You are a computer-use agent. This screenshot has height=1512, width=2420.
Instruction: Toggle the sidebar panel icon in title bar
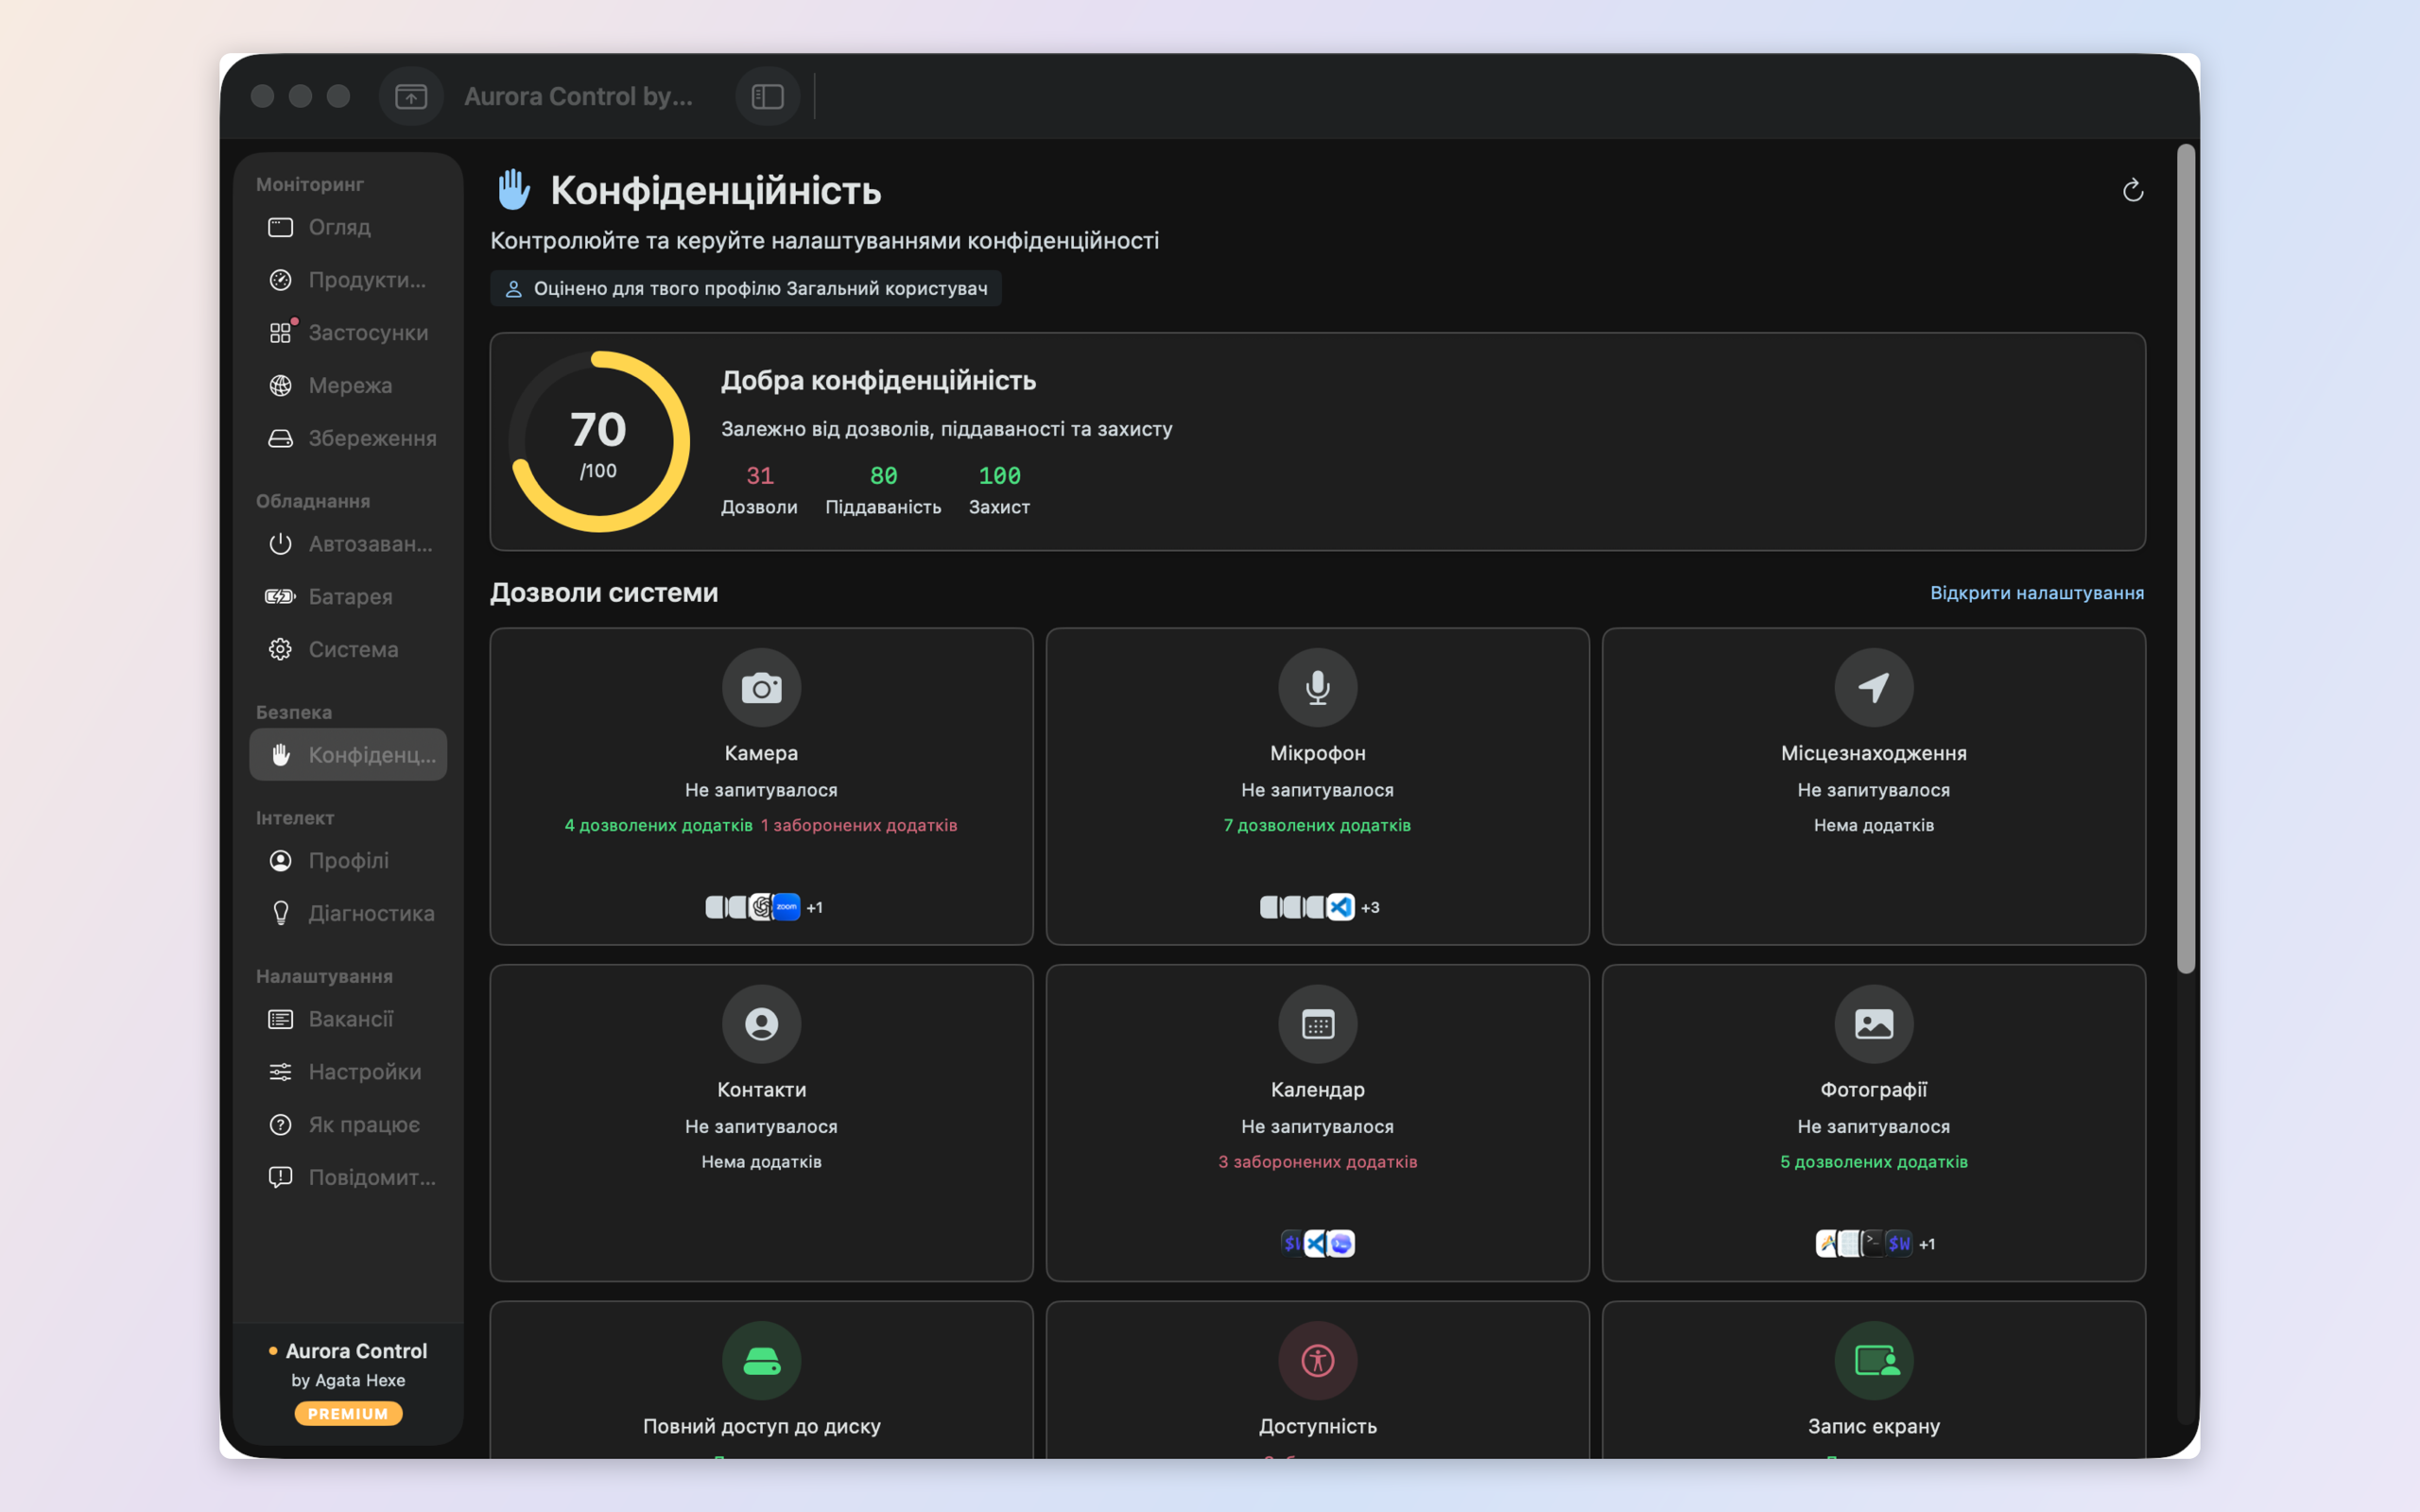pyautogui.click(x=767, y=96)
